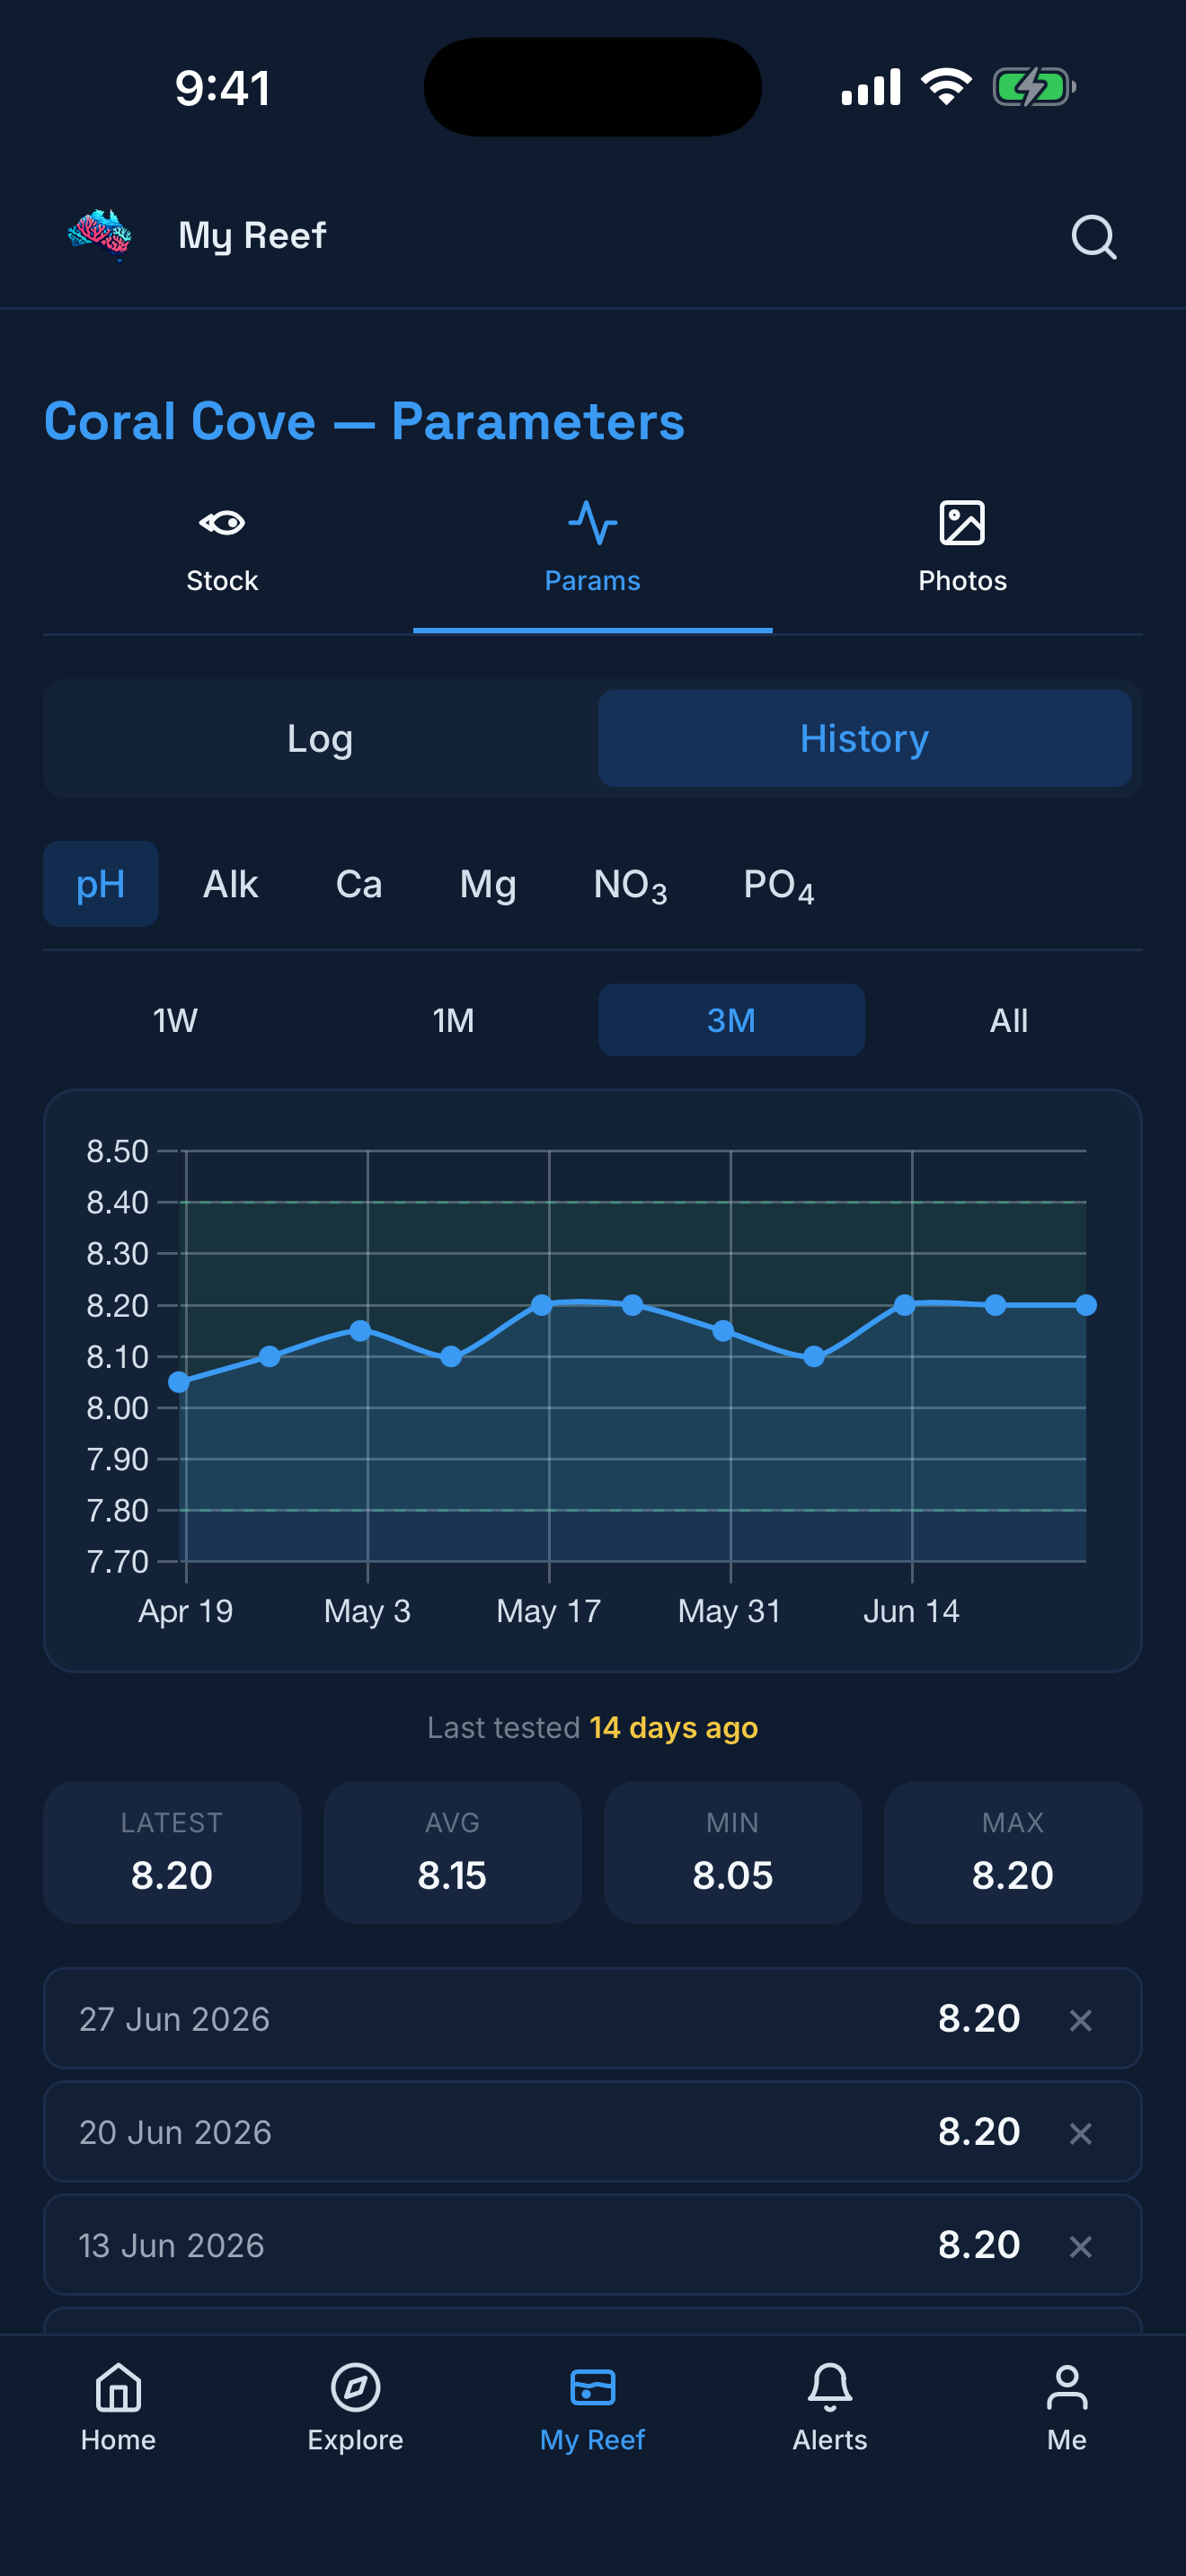
Task: Select the Alk parameter chip
Action: point(231,884)
